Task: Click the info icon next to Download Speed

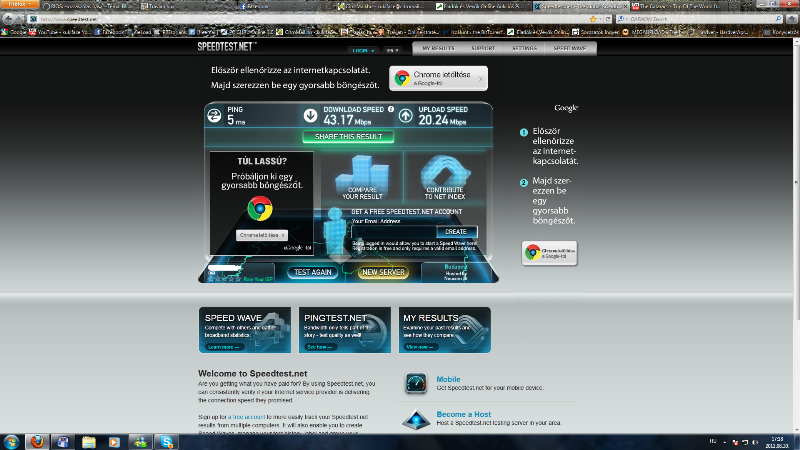Action: pos(391,109)
